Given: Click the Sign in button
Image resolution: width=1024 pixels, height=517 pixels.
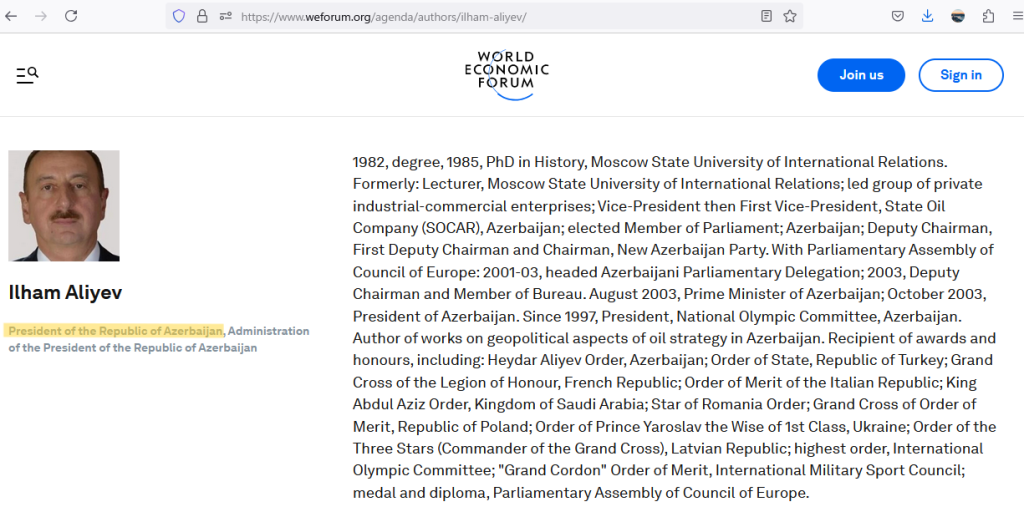Looking at the screenshot, I should (x=960, y=75).
